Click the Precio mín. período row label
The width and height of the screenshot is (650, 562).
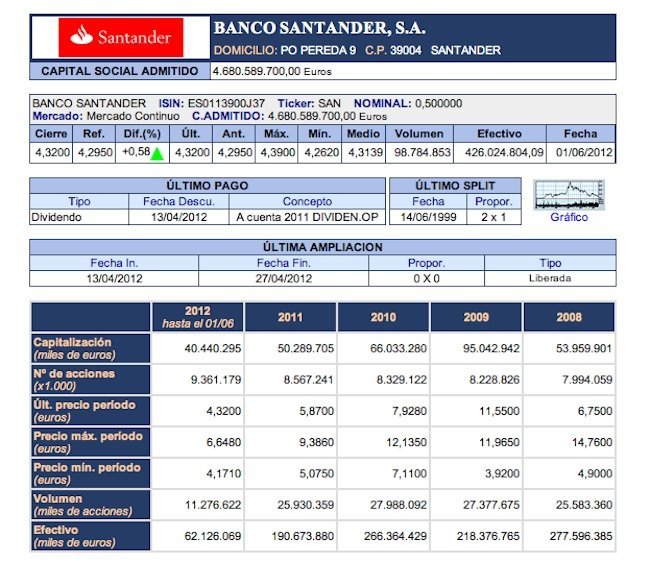point(91,473)
